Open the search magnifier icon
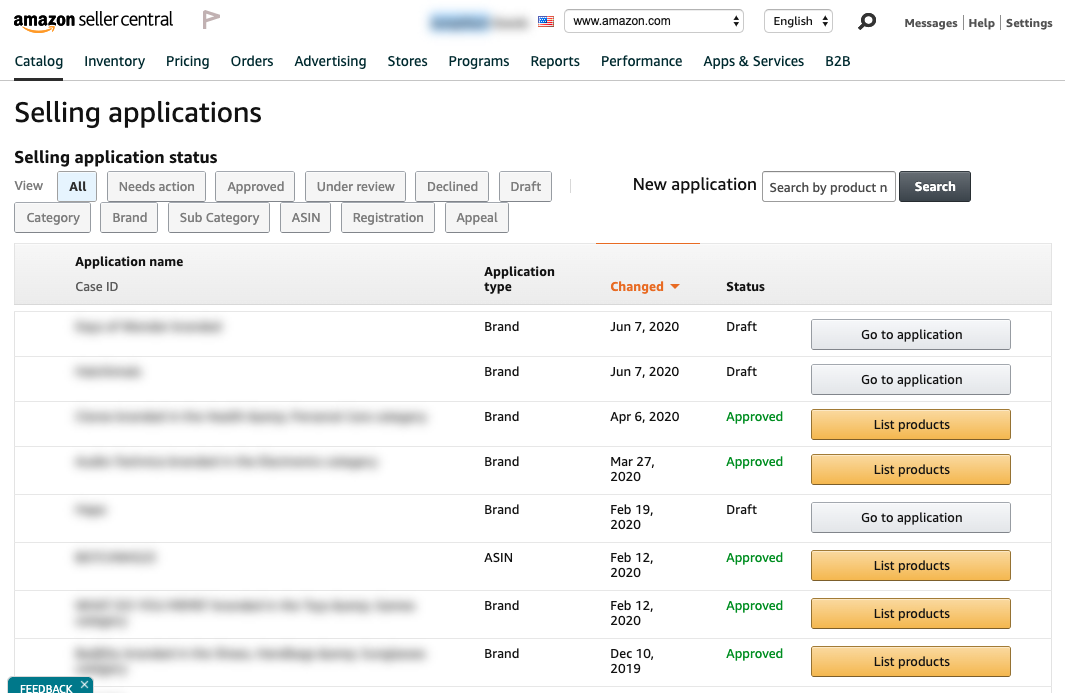The width and height of the screenshot is (1065, 693). [x=867, y=22]
